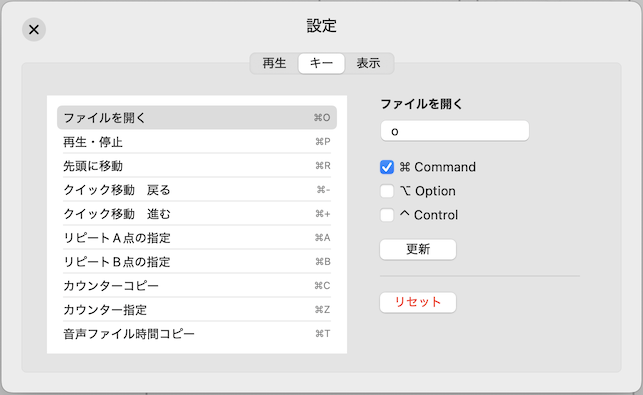This screenshot has width=643, height=395.
Task: Open the 表示 tab
Action: pos(368,63)
